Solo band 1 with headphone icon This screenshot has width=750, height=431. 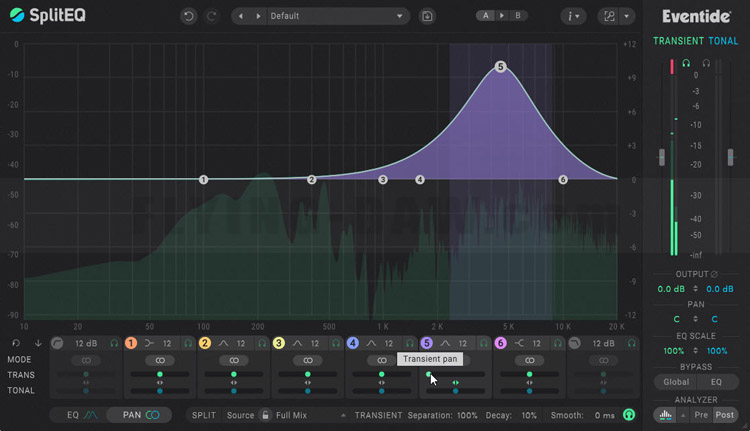pos(188,343)
